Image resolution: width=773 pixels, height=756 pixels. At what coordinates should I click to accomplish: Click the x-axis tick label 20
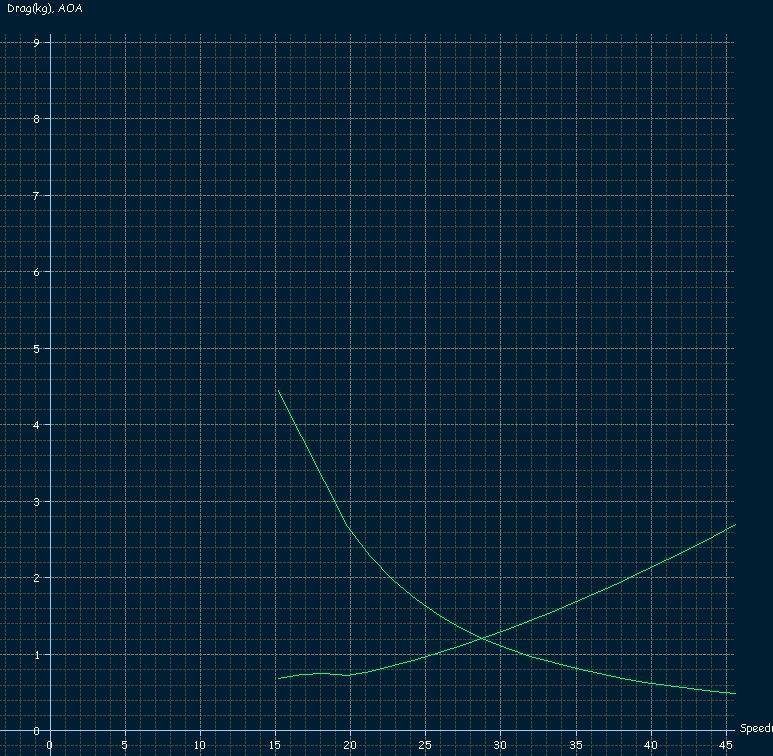[350, 745]
